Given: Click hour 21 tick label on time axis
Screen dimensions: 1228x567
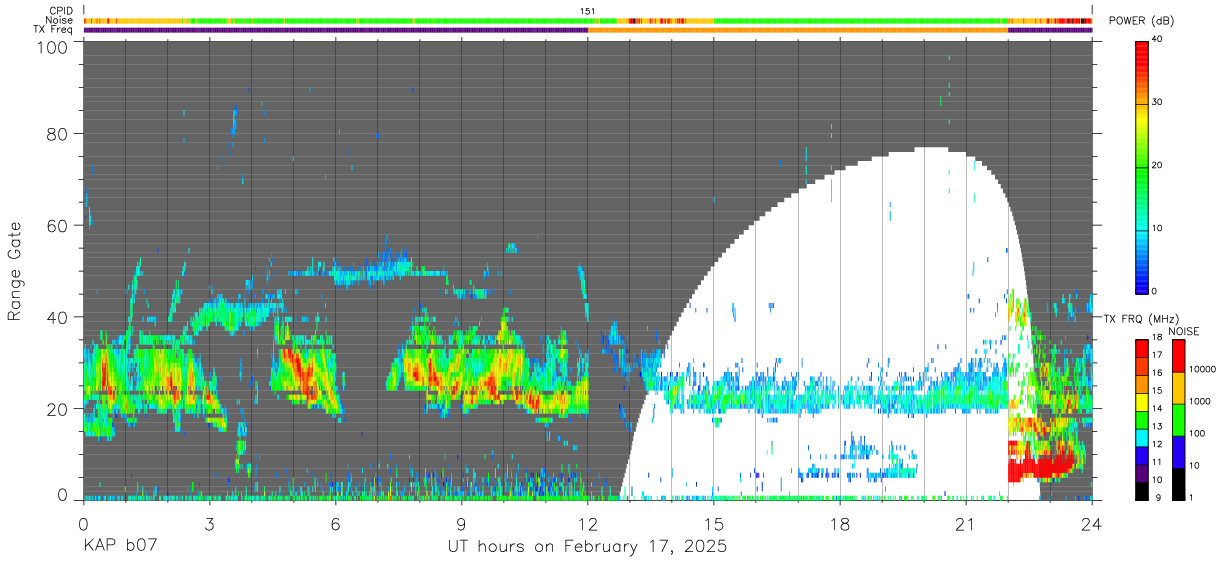Looking at the screenshot, I should pos(966,523).
